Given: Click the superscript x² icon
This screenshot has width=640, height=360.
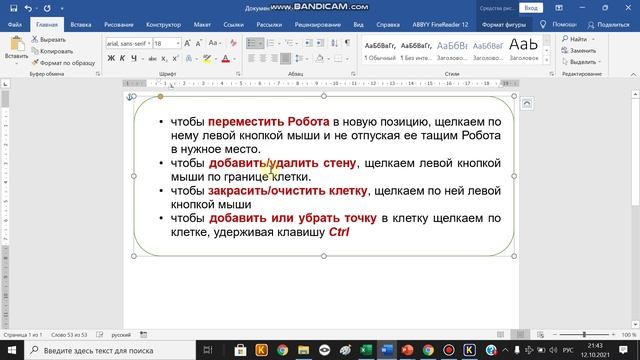Looking at the screenshot, I should point(175,59).
